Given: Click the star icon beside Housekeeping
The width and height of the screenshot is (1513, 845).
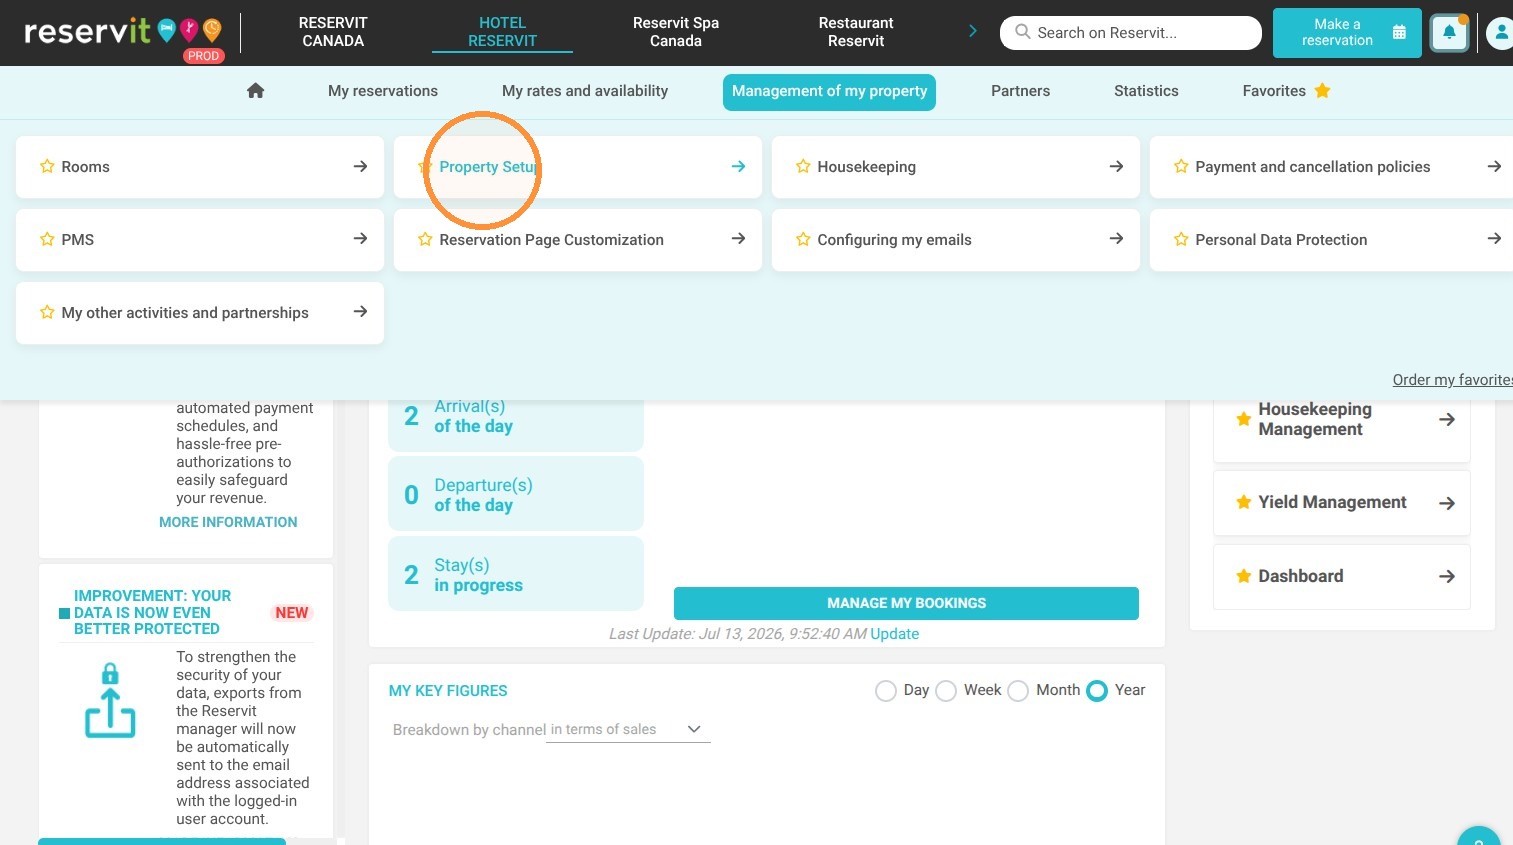Looking at the screenshot, I should click(803, 167).
